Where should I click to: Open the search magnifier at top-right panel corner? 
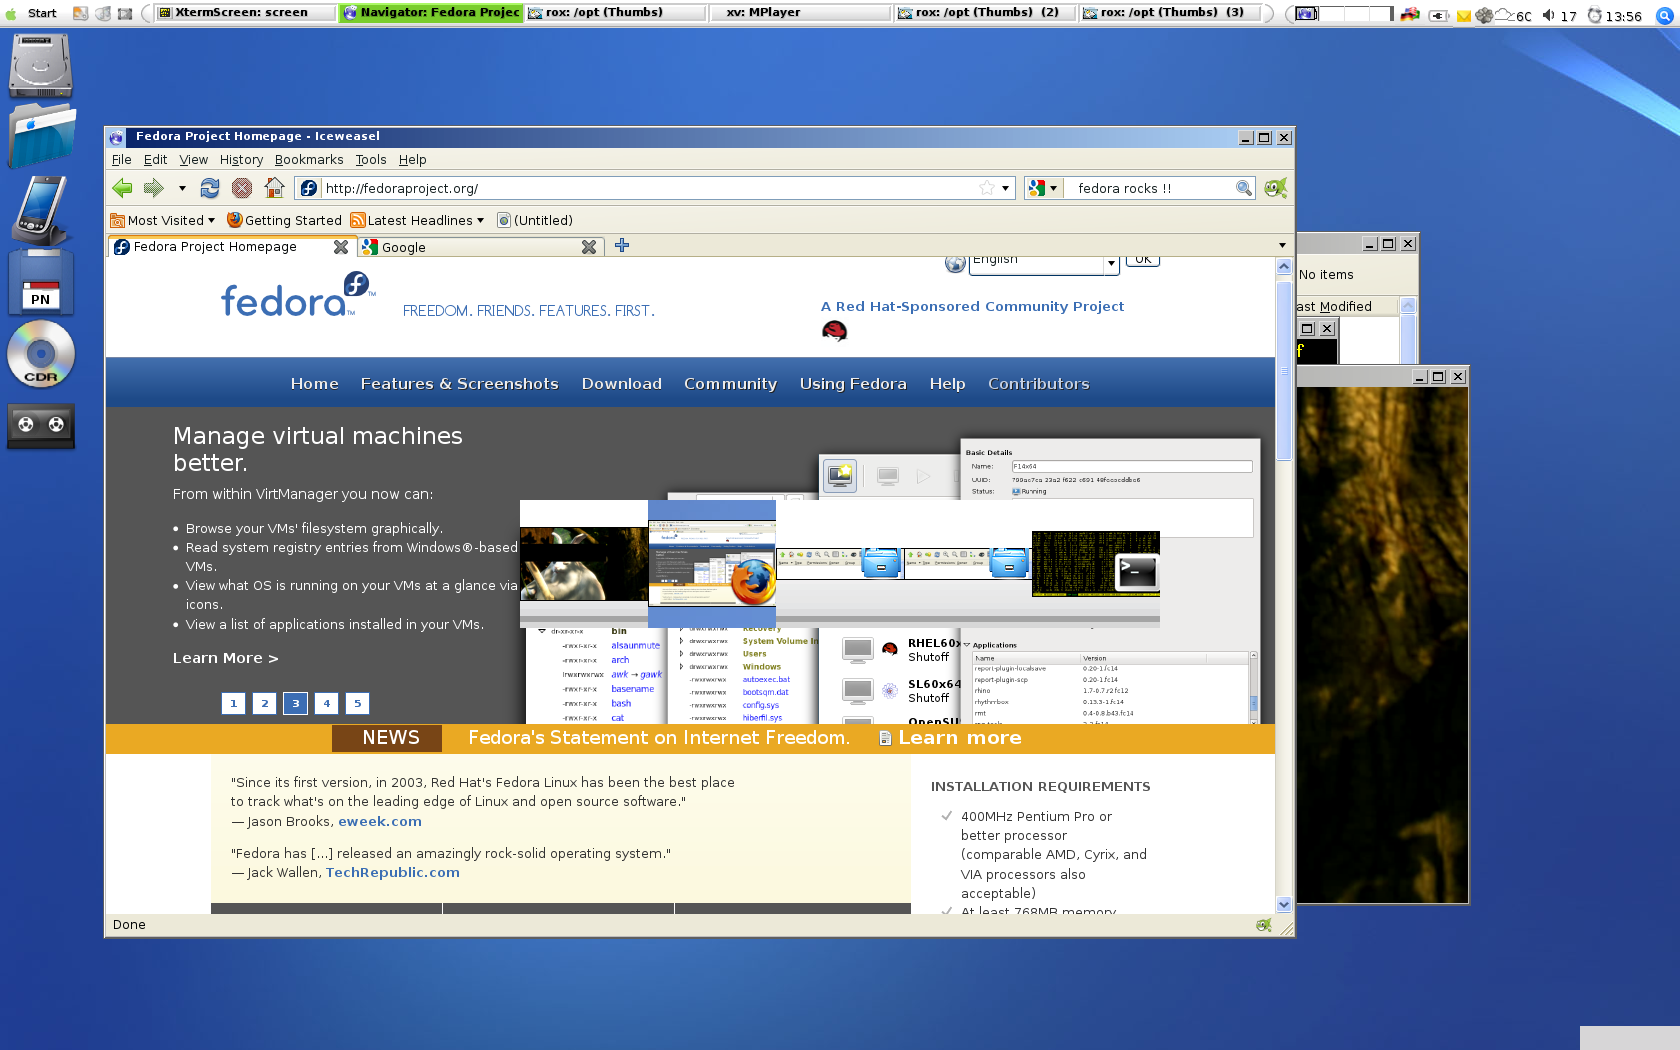click(1665, 15)
